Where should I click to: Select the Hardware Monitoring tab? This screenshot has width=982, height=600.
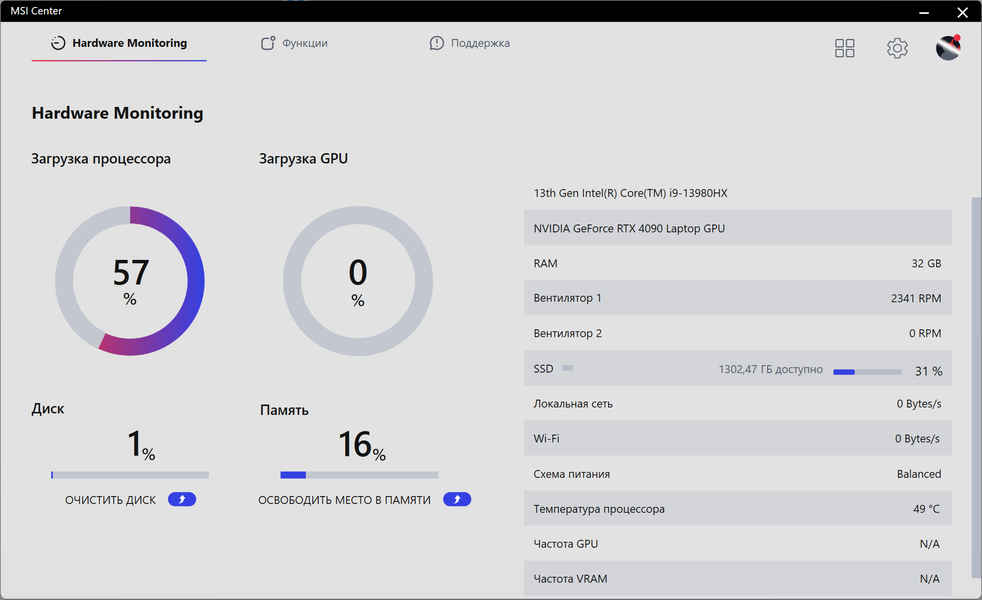click(x=129, y=44)
